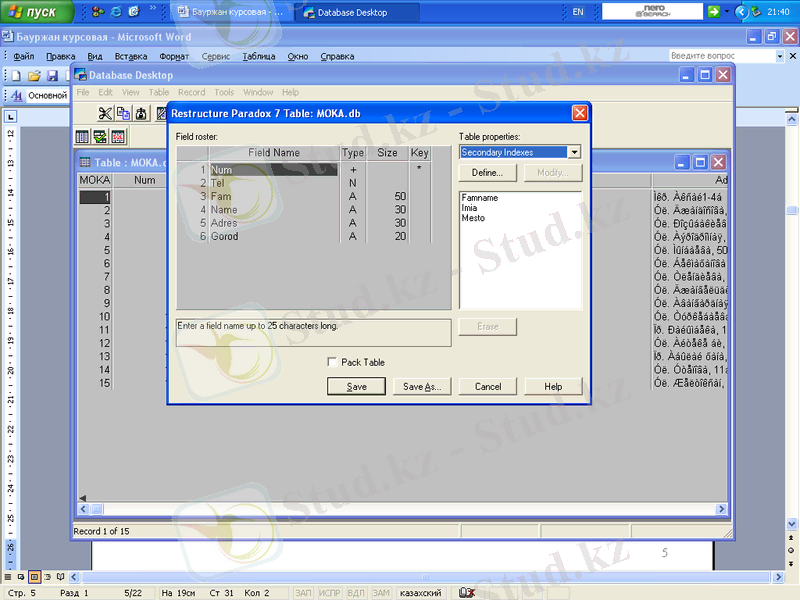Click the Cut scissors icon in Database Desktop
Image resolution: width=800 pixels, height=600 pixels.
[105, 113]
